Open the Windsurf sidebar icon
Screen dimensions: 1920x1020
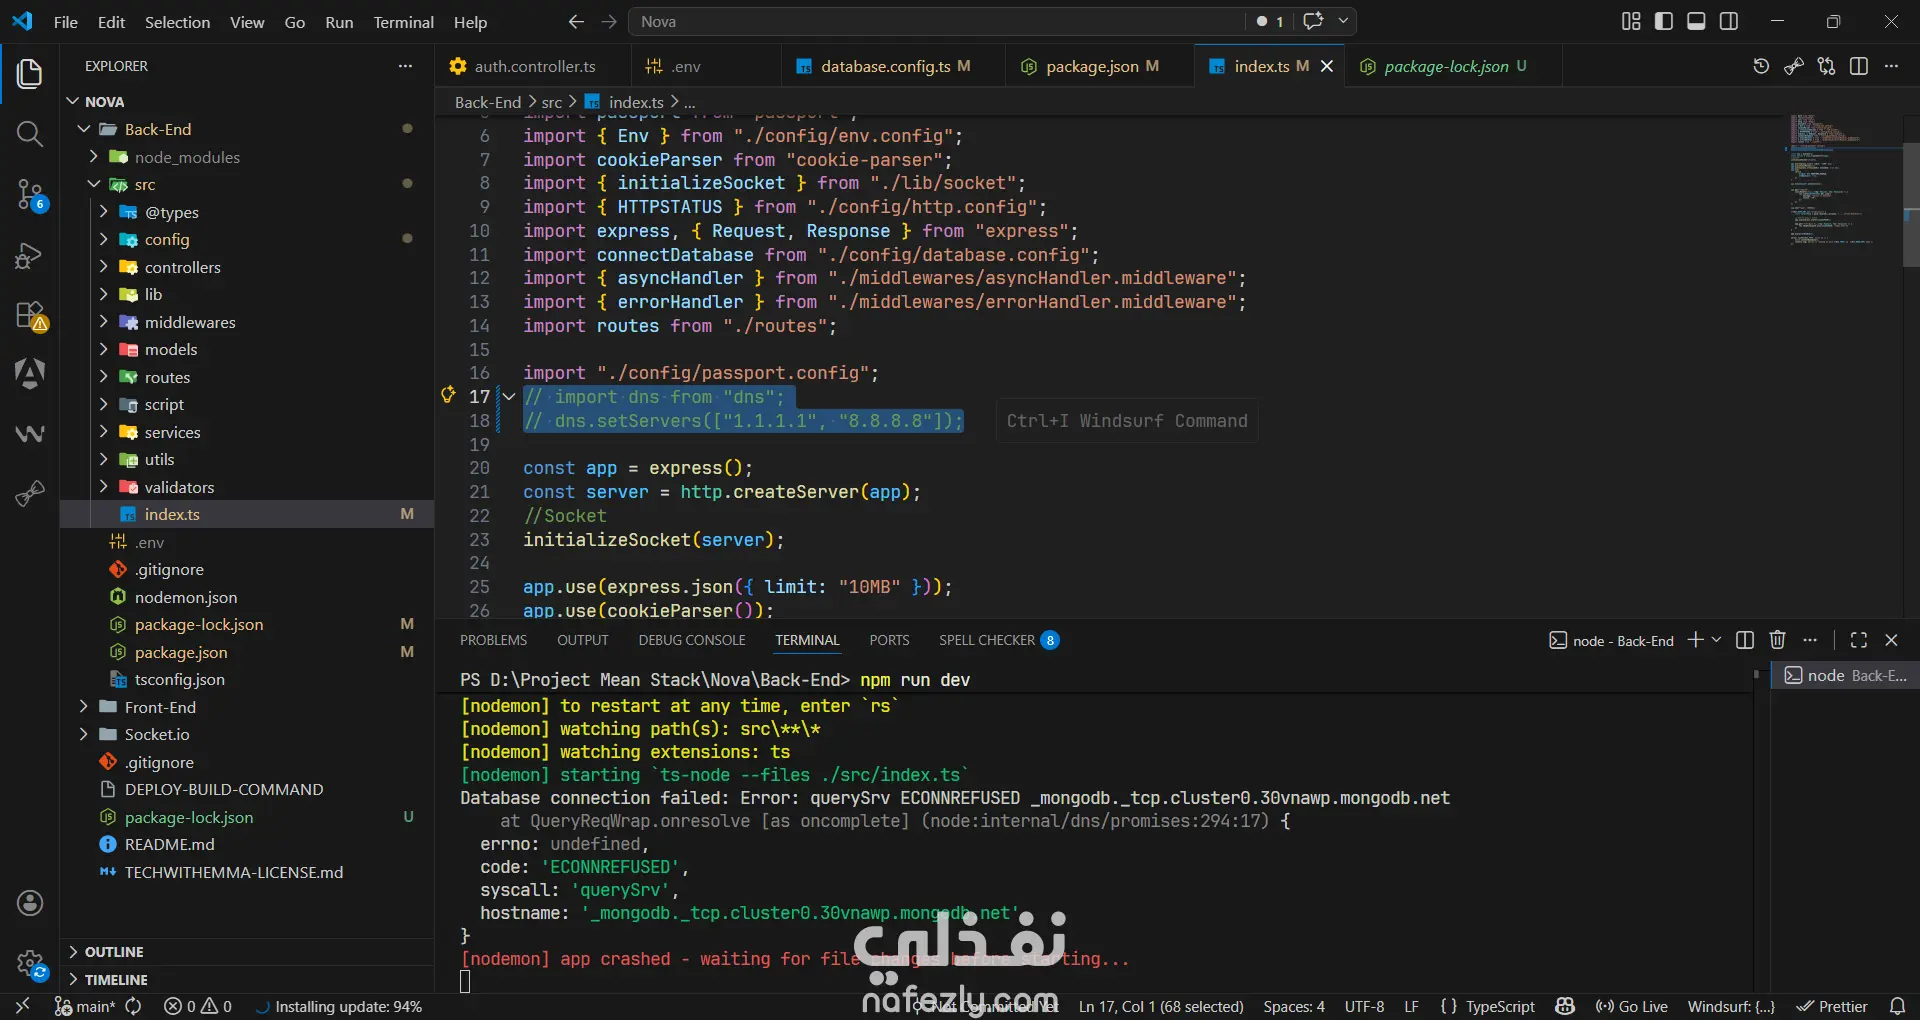[29, 433]
